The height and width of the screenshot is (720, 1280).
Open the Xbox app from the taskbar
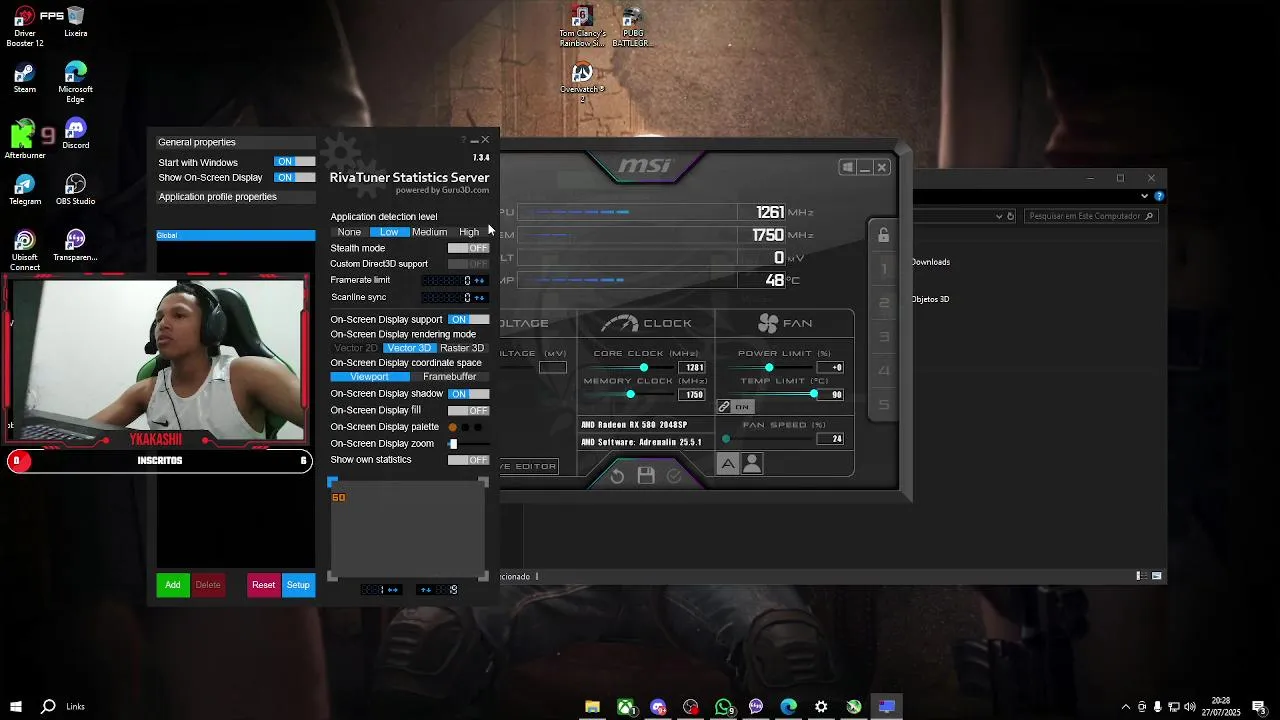point(626,707)
